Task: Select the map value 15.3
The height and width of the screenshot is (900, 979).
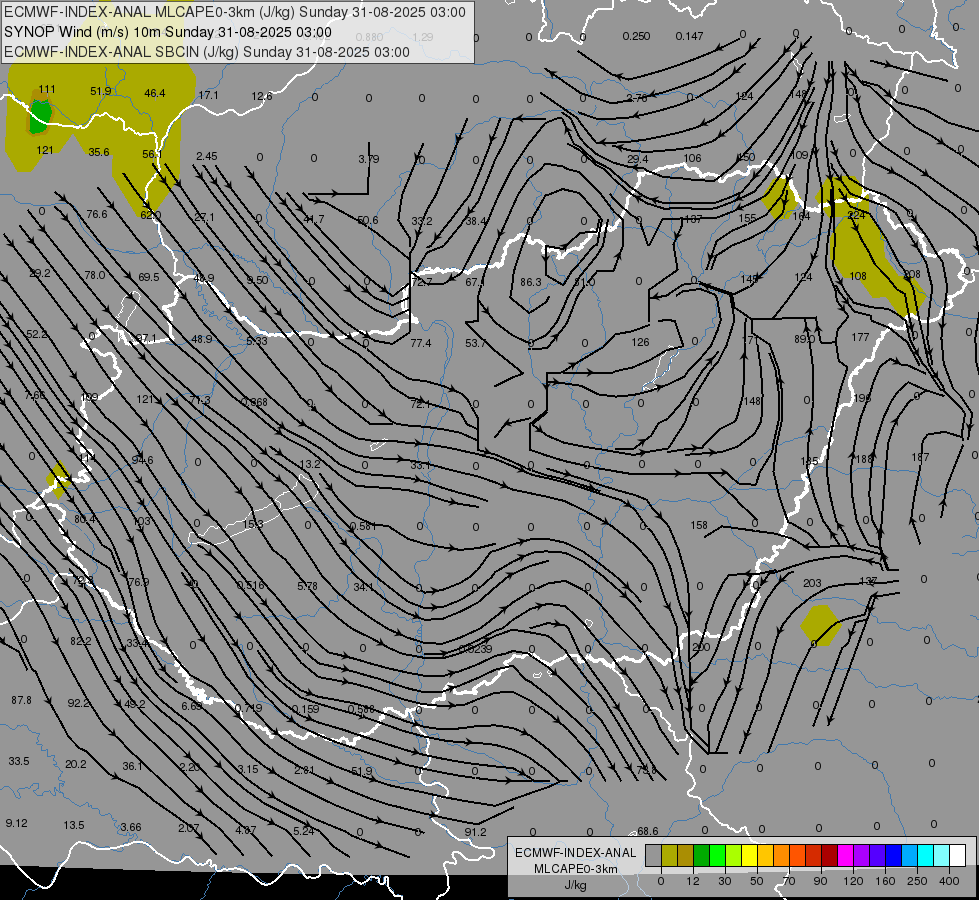Action: tap(253, 523)
